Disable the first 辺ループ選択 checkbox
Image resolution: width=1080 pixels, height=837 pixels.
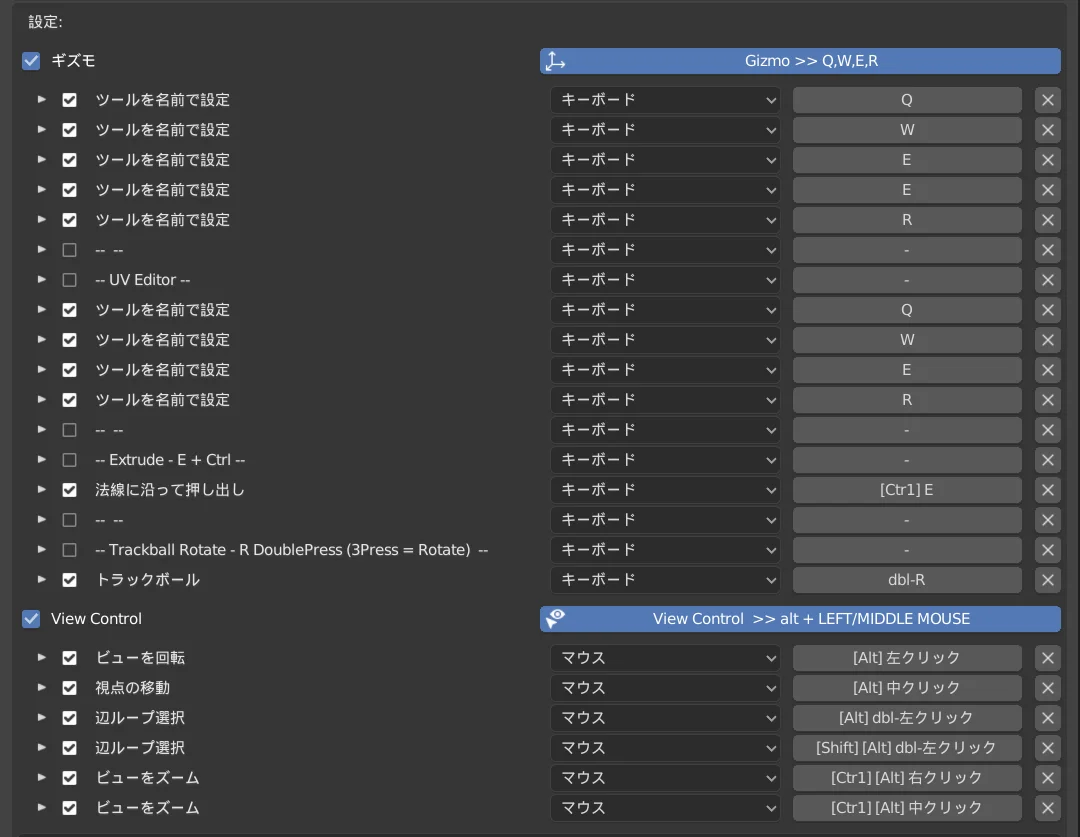[x=69, y=718]
